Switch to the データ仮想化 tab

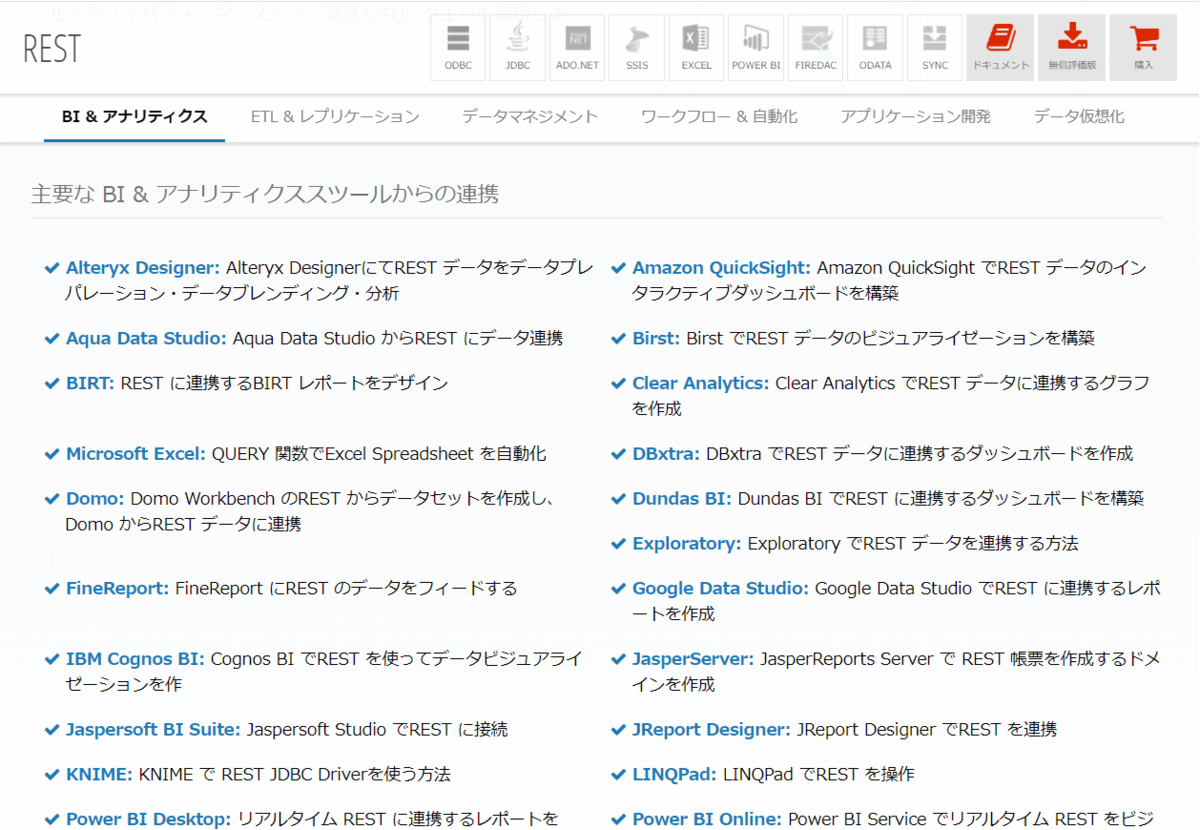[1079, 117]
